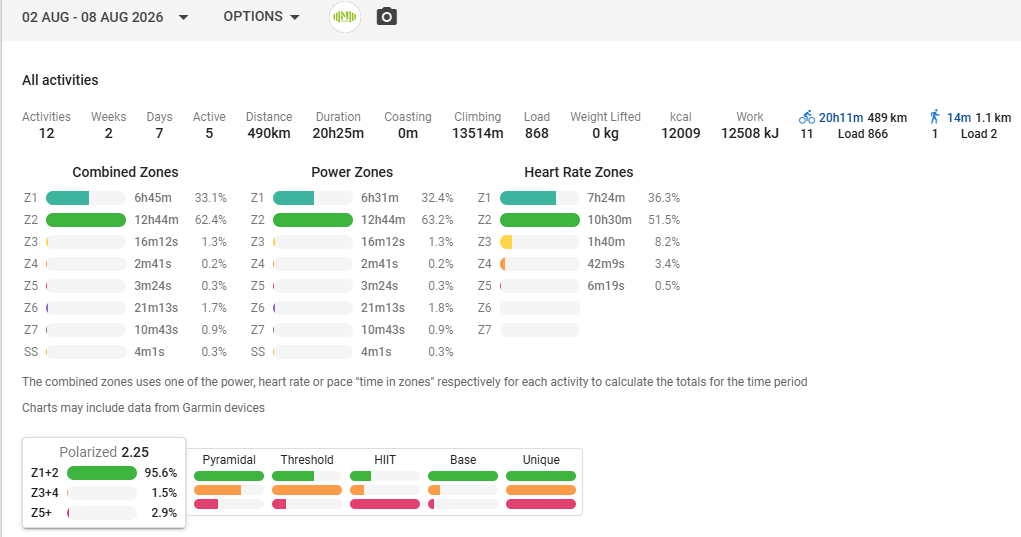
Task: Open the 20h11m cycling duration link
Action: 841,118
